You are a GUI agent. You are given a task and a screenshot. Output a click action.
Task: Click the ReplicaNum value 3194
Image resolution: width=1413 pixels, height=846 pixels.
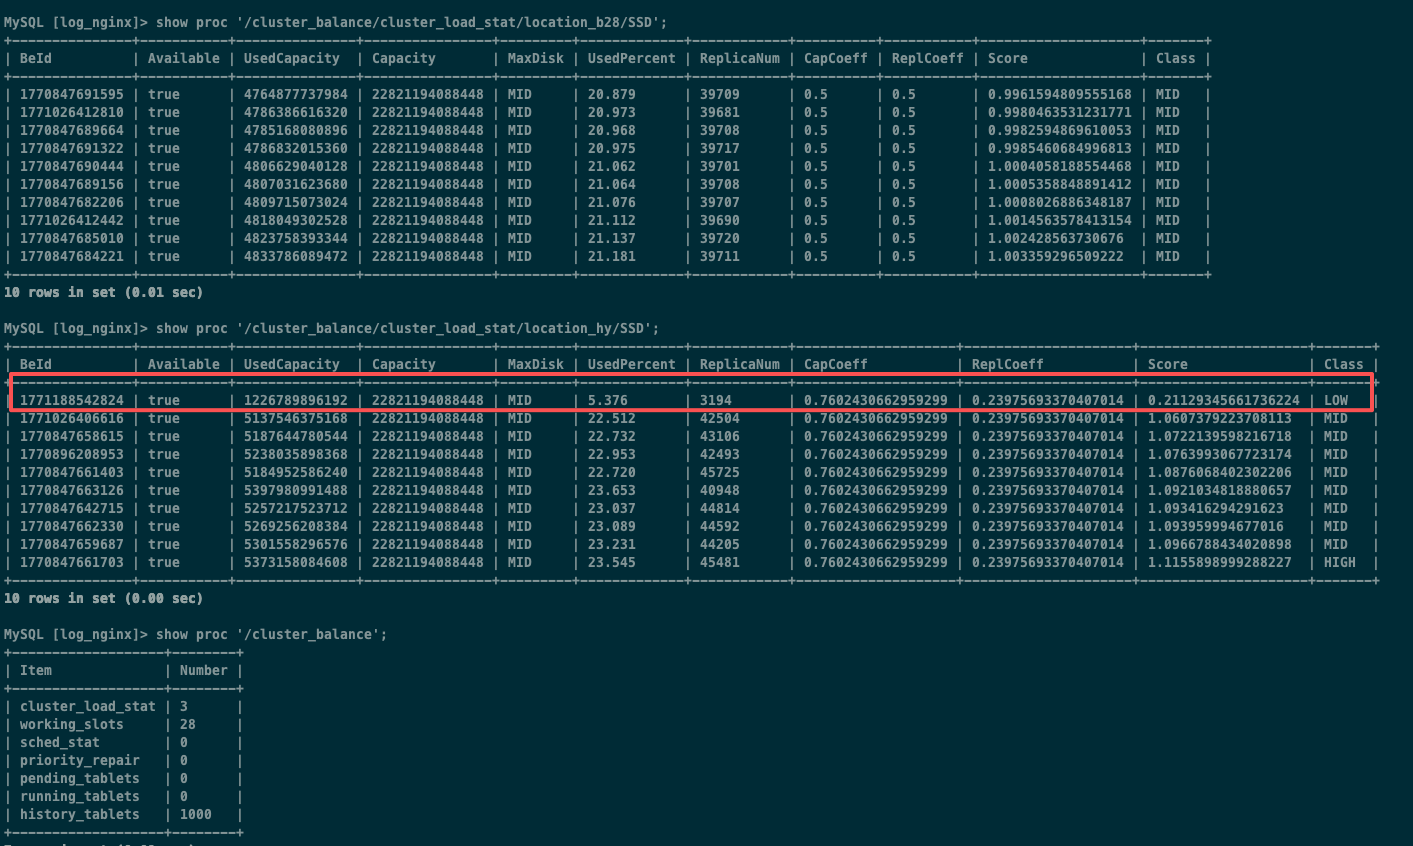(716, 400)
